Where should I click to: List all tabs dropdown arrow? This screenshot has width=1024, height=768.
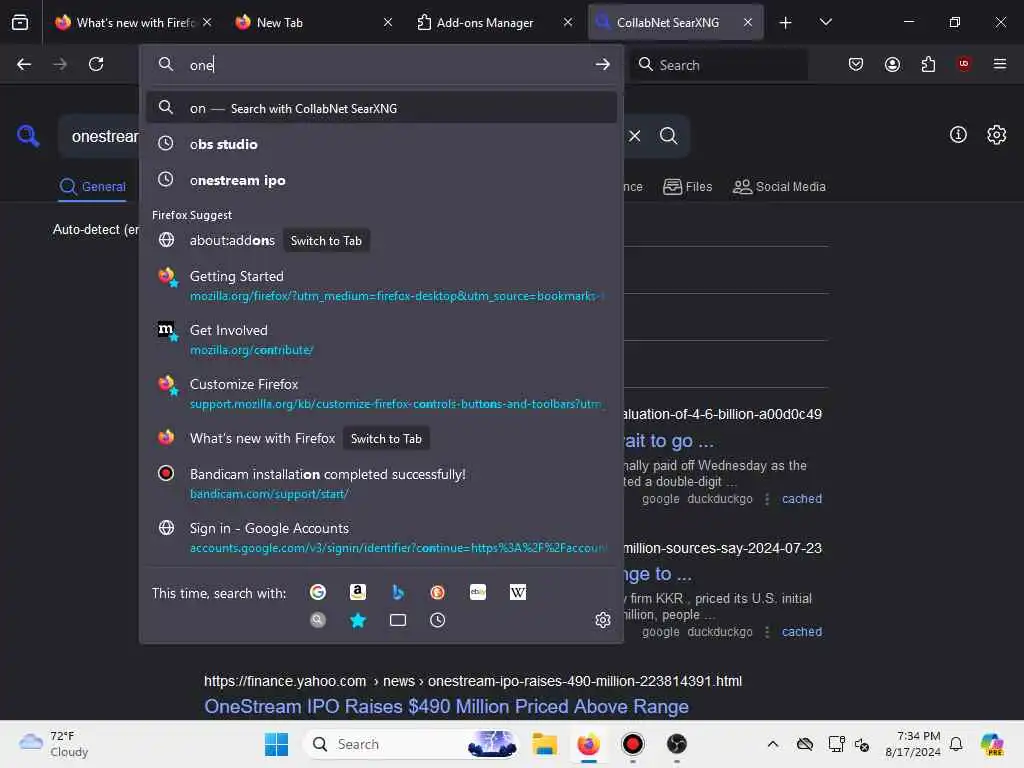tap(825, 22)
